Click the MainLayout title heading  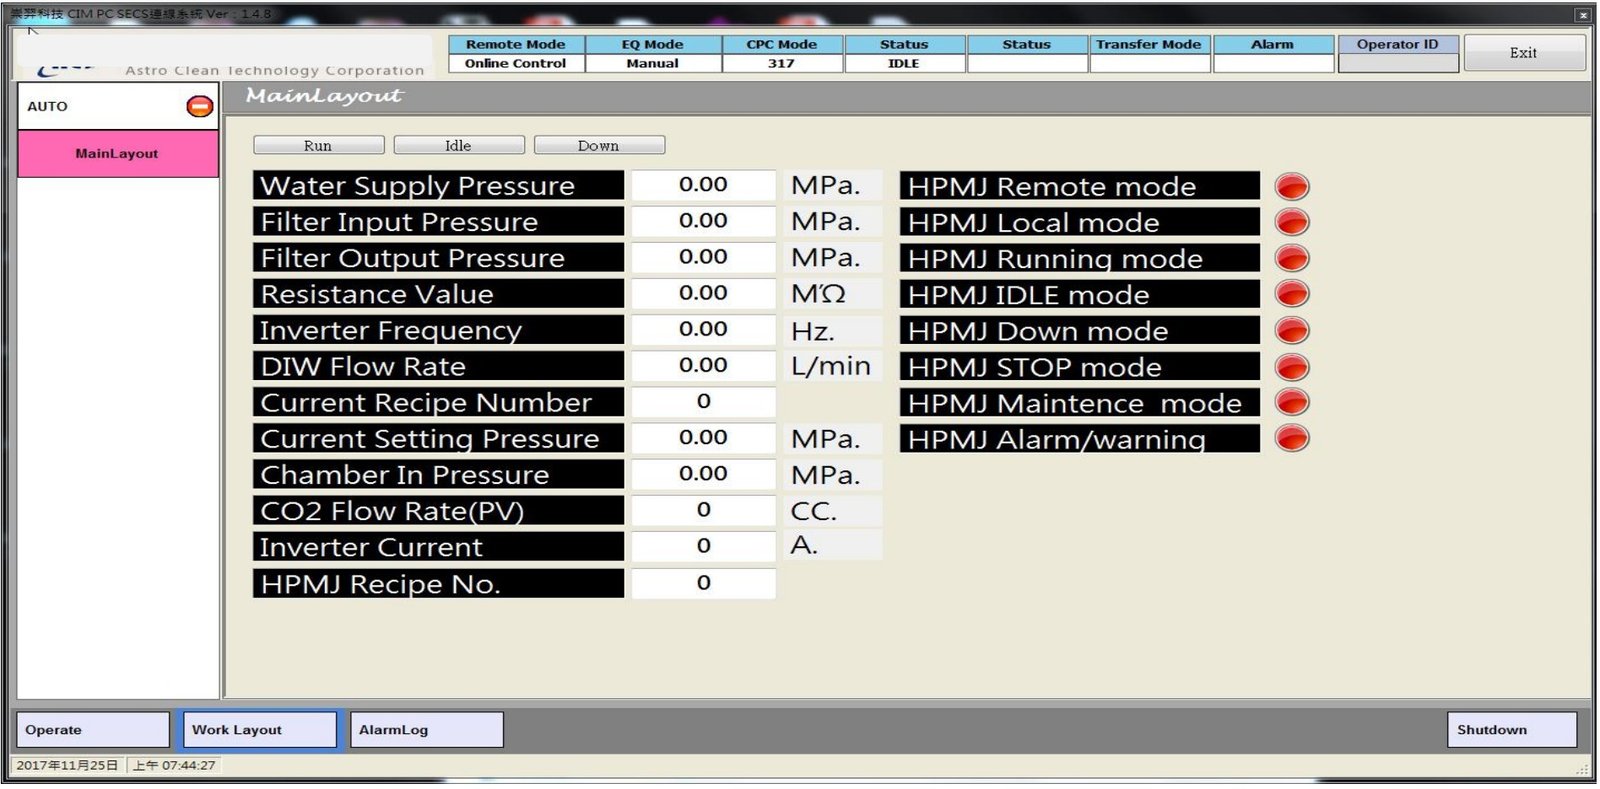tap(324, 96)
